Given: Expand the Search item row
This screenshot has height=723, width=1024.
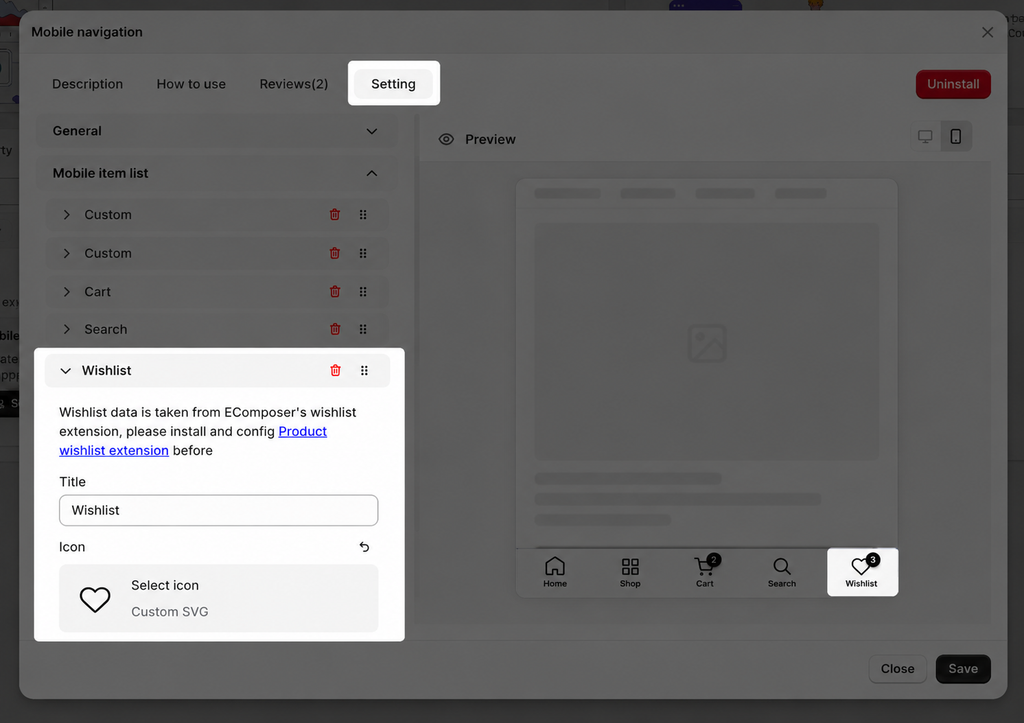Looking at the screenshot, I should [67, 329].
